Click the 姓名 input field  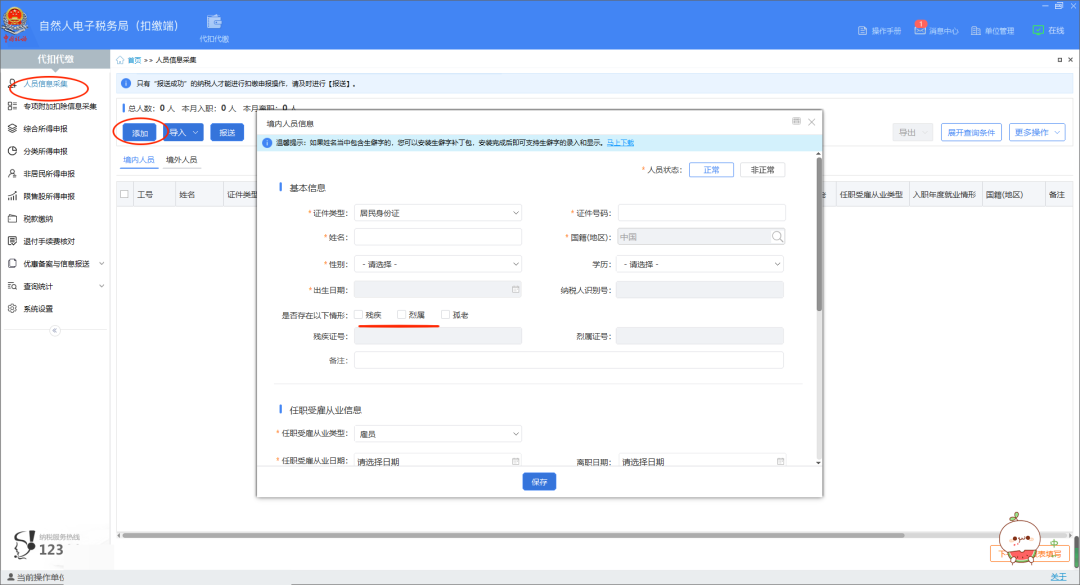pyautogui.click(x=438, y=237)
